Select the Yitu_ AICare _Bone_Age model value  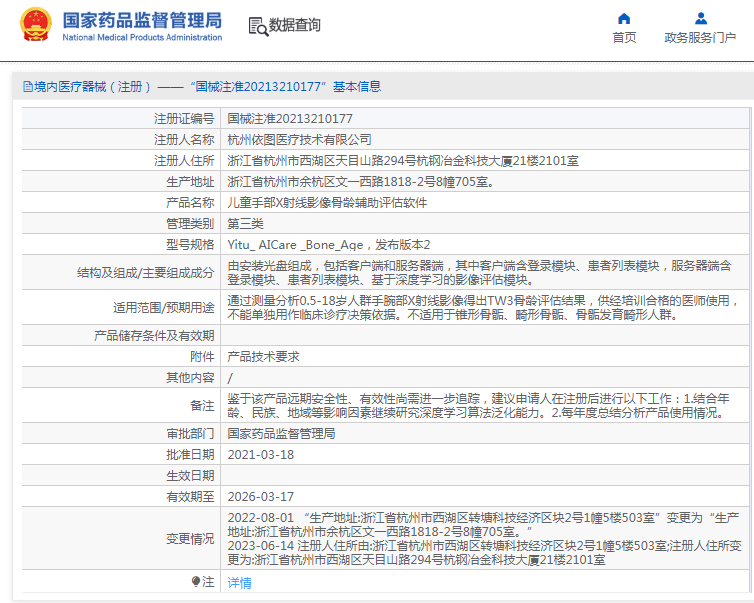click(329, 245)
